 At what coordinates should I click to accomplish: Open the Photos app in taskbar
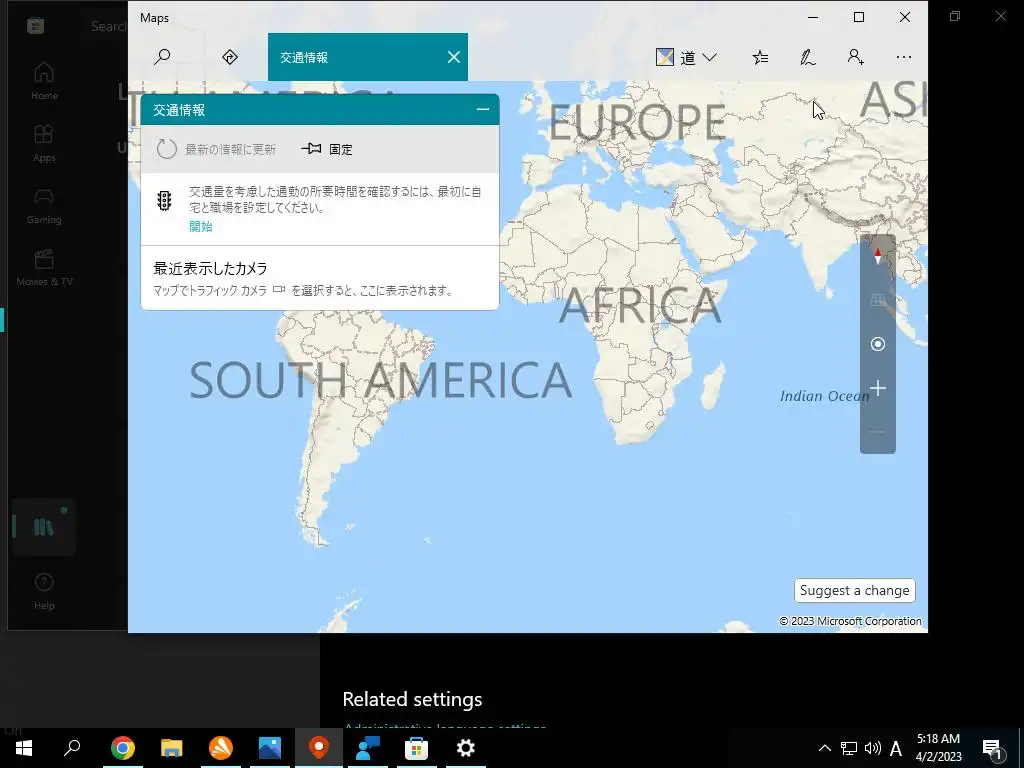[270, 748]
